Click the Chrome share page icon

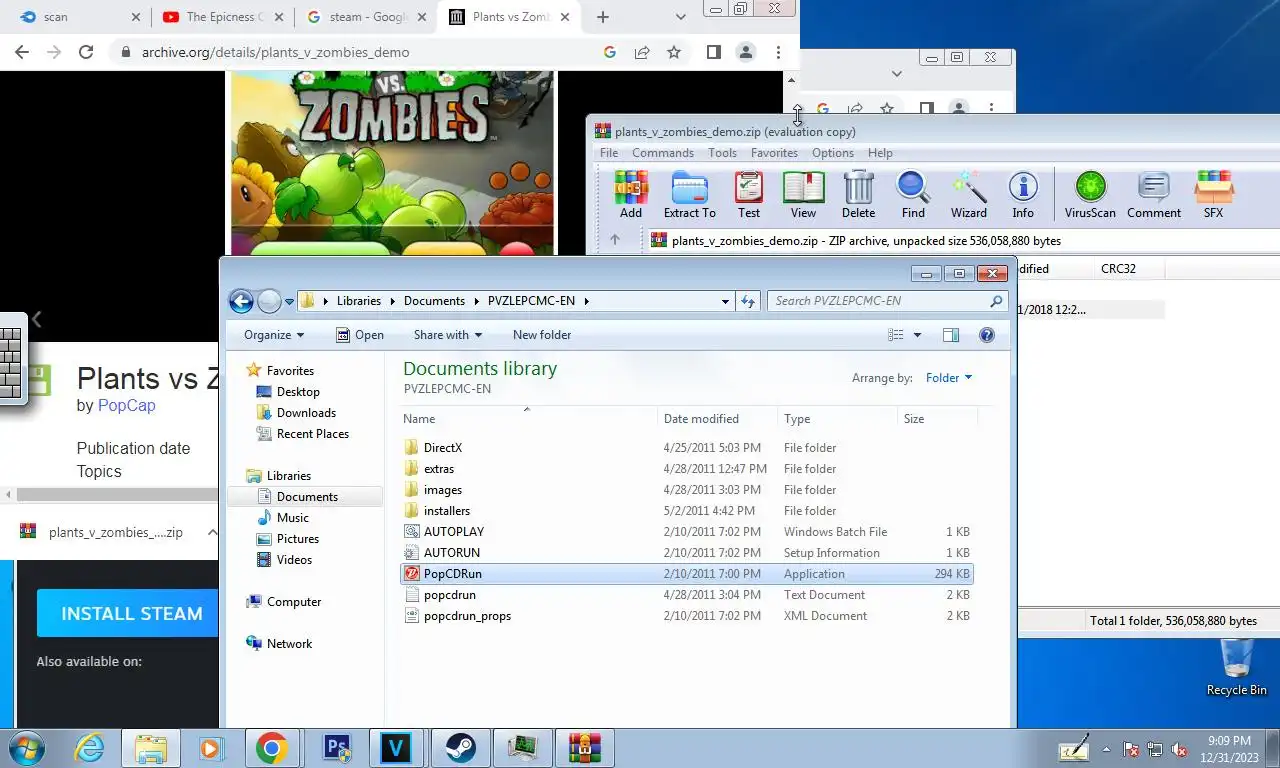(642, 52)
